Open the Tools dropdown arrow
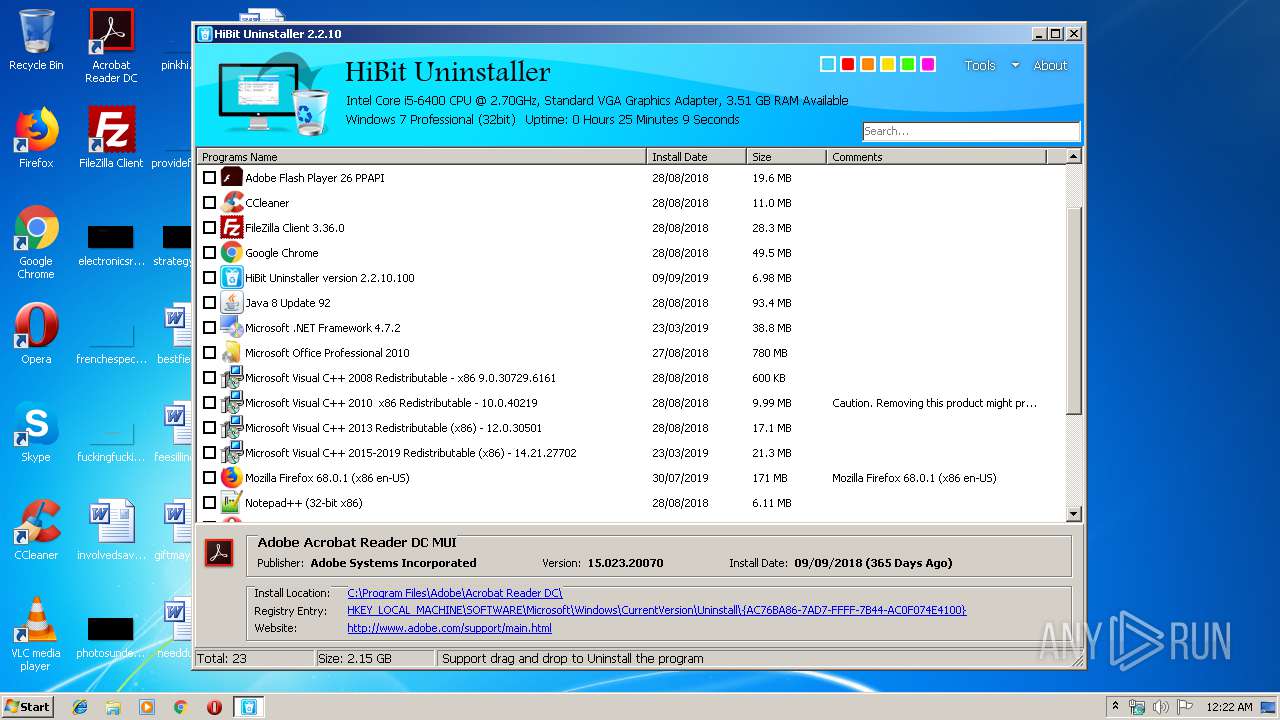This screenshot has height=720, width=1280. (1015, 65)
